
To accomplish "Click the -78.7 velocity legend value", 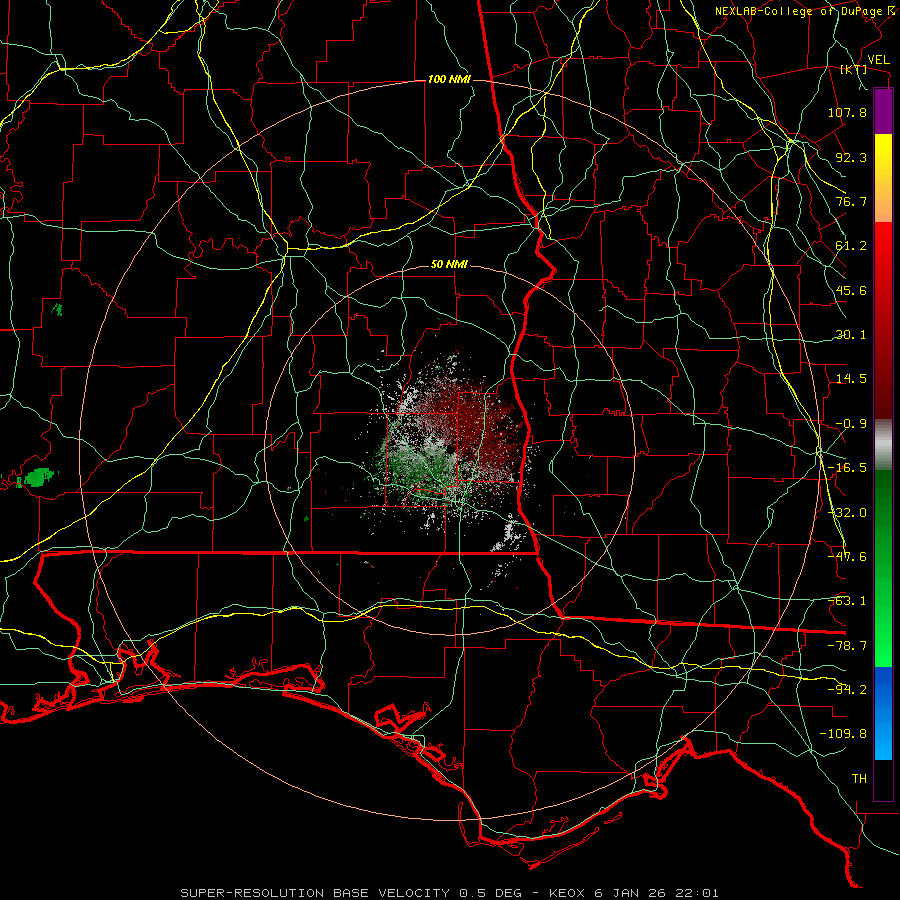I will (x=847, y=646).
